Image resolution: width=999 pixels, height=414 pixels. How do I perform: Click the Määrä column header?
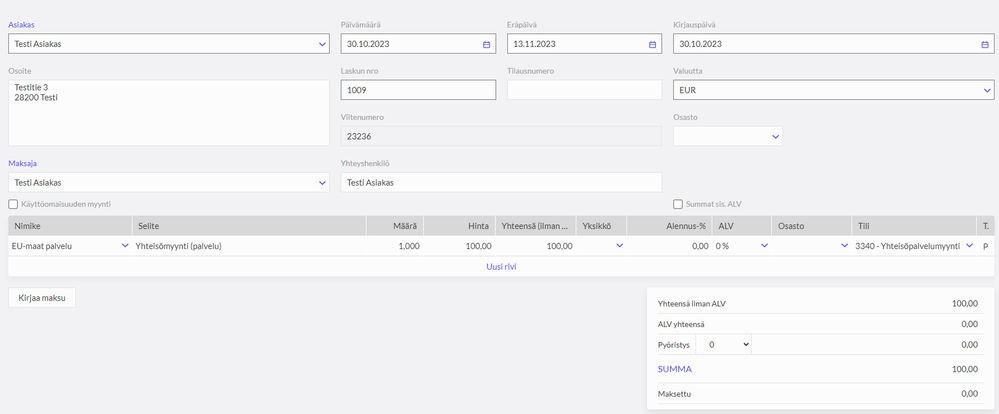394,225
